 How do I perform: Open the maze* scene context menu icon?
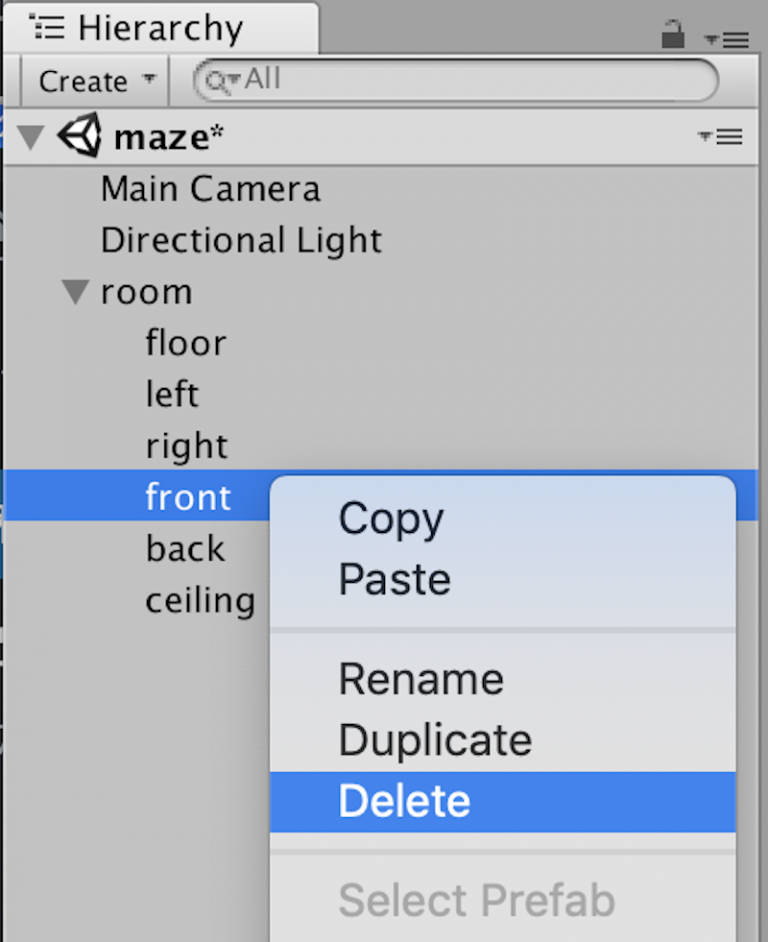click(722, 136)
